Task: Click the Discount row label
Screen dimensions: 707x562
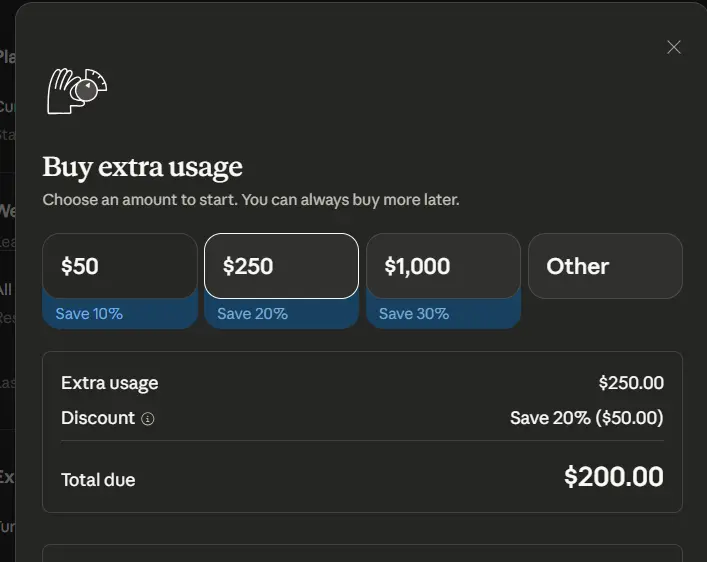Action: coord(97,418)
